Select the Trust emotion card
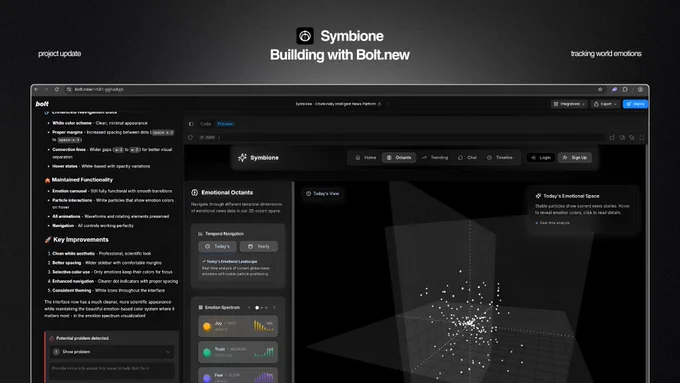Viewport: 680px width, 383px height. pos(238,352)
